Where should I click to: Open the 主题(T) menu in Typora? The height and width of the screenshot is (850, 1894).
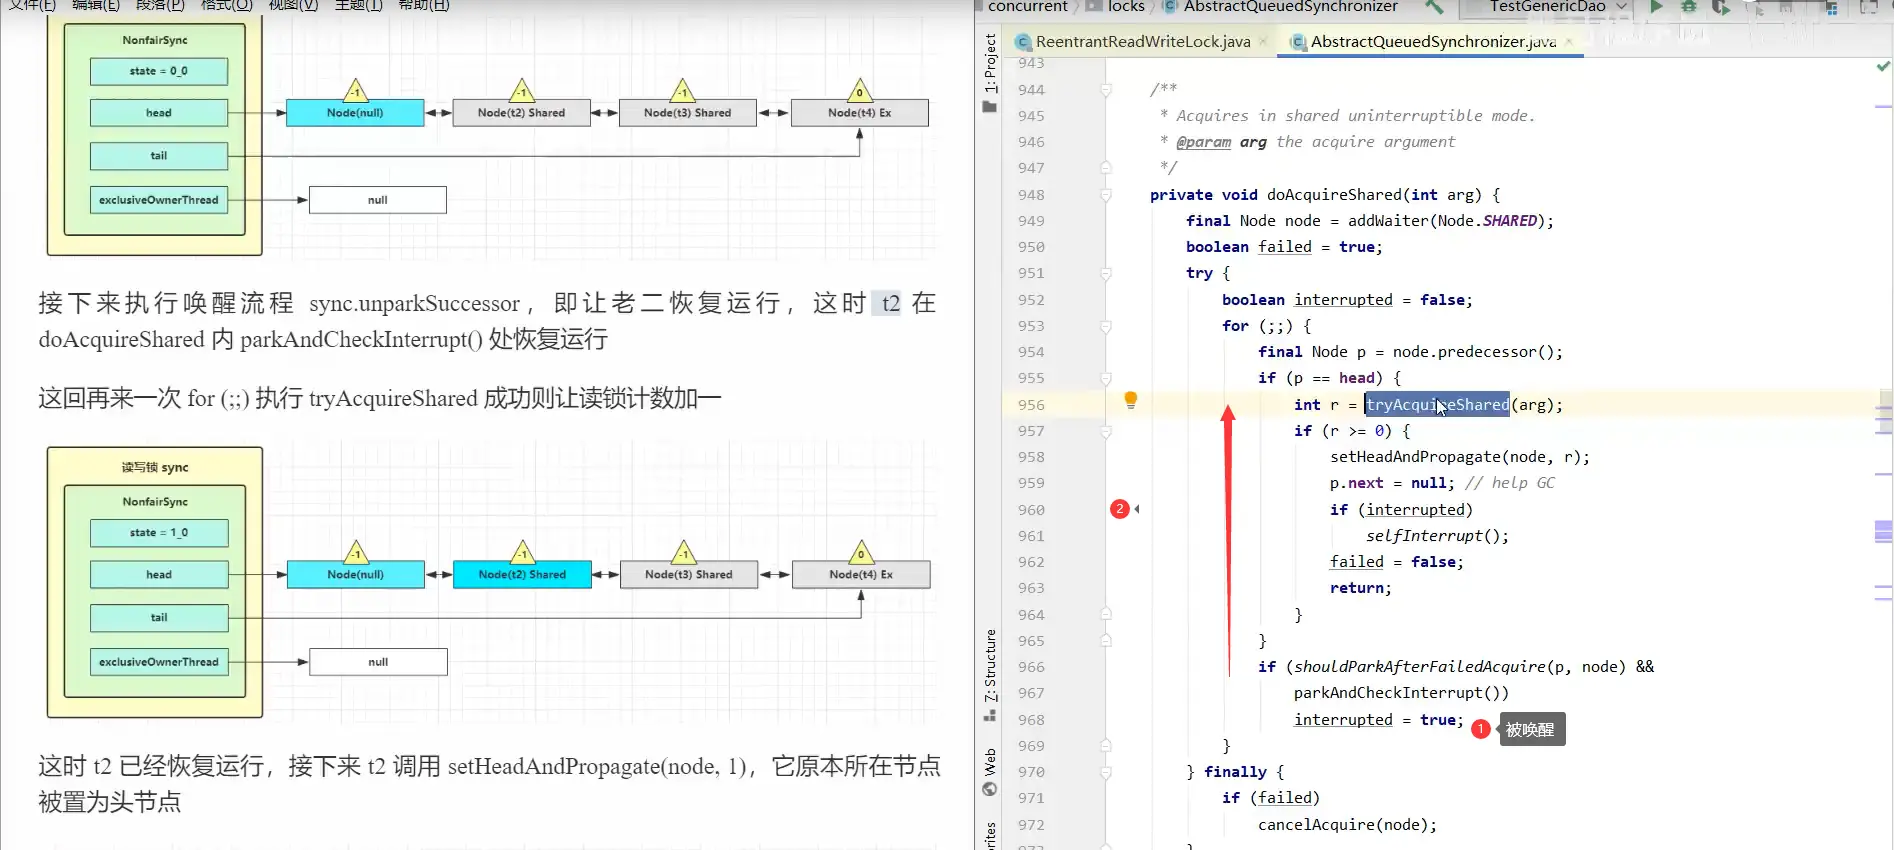pyautogui.click(x=358, y=5)
